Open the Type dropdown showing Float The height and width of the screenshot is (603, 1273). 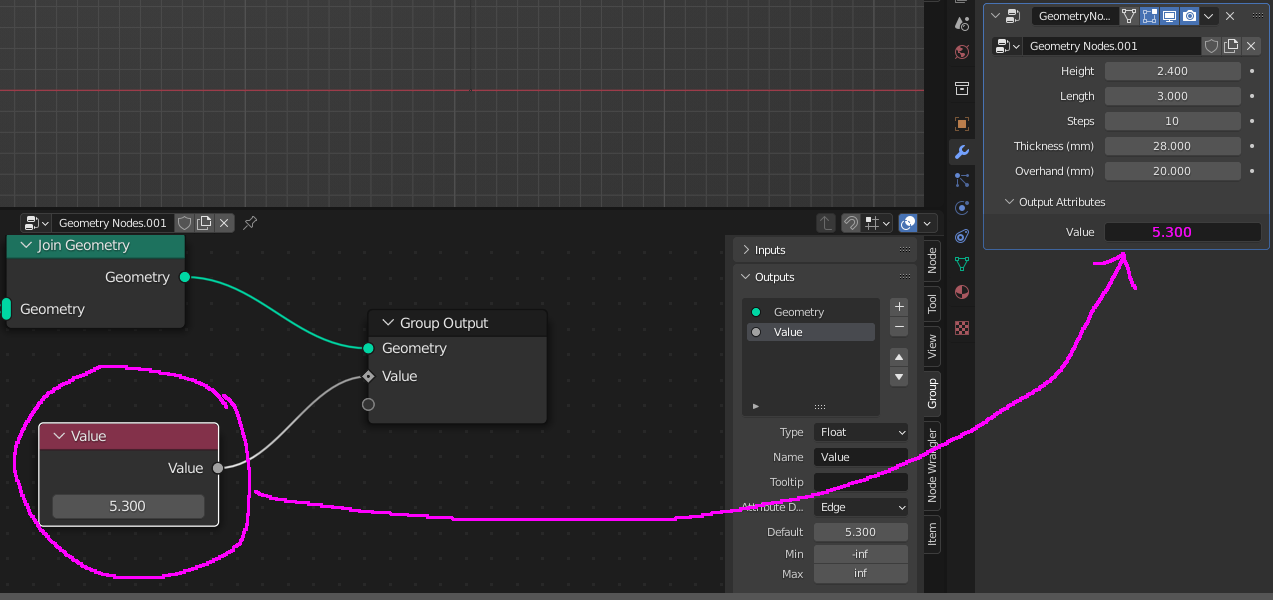click(861, 432)
